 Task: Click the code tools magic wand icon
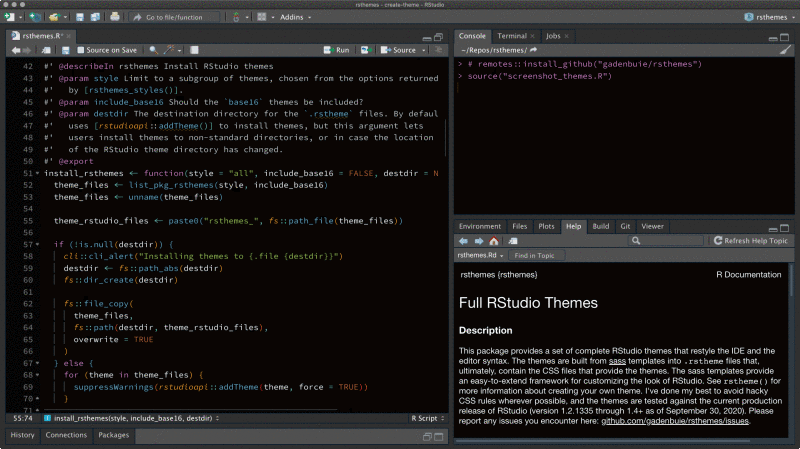point(169,50)
